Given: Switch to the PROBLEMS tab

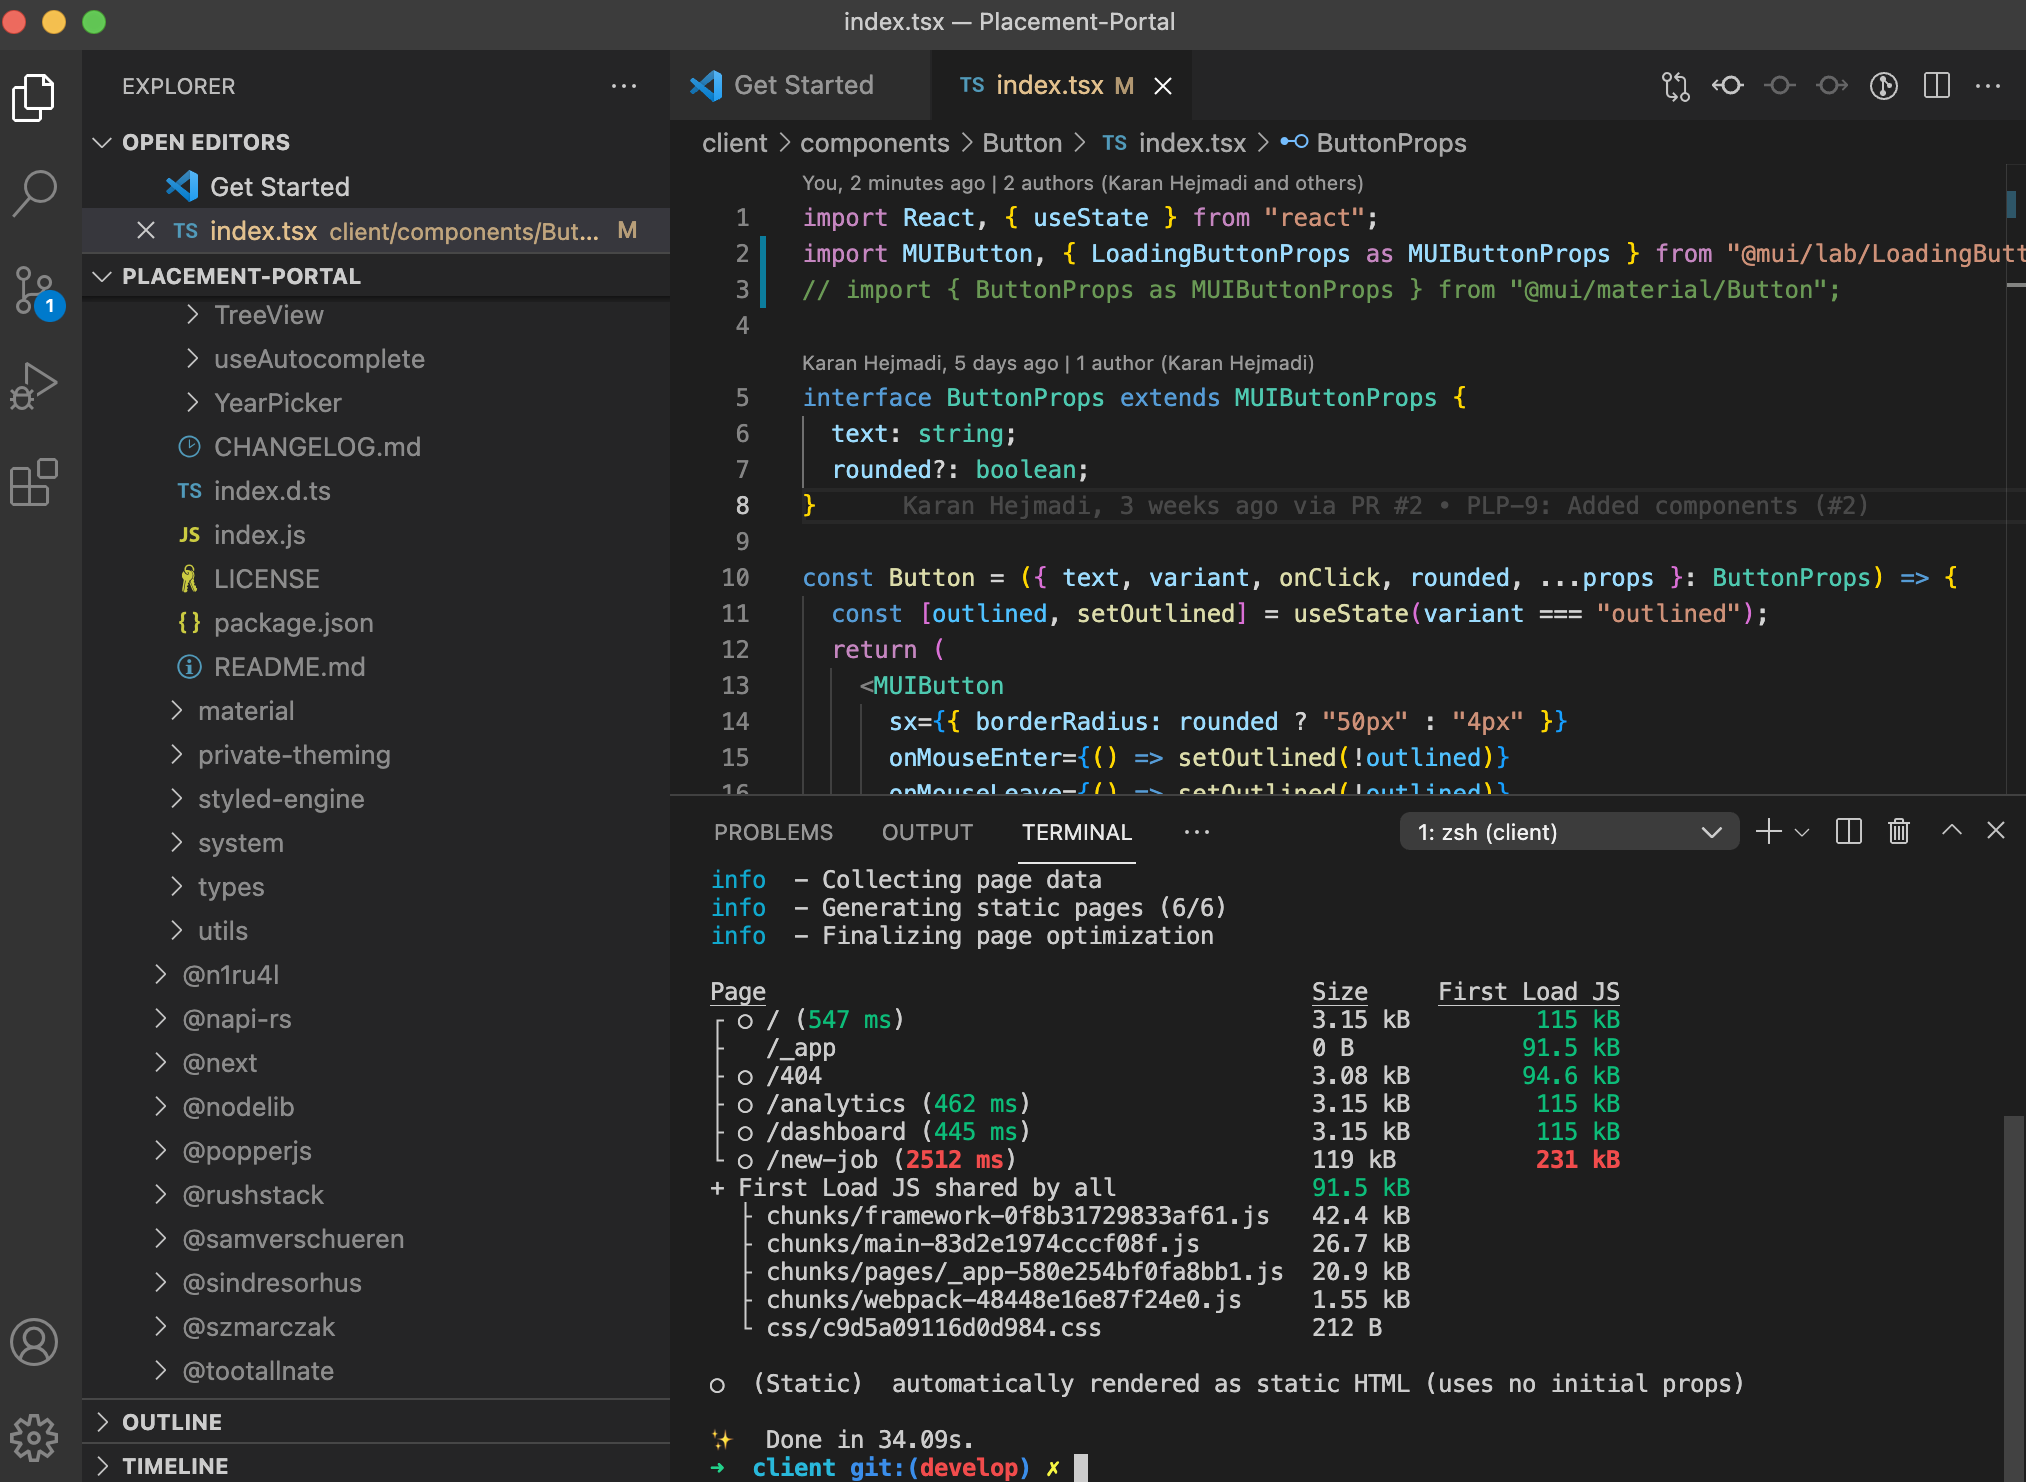Looking at the screenshot, I should tap(773, 831).
